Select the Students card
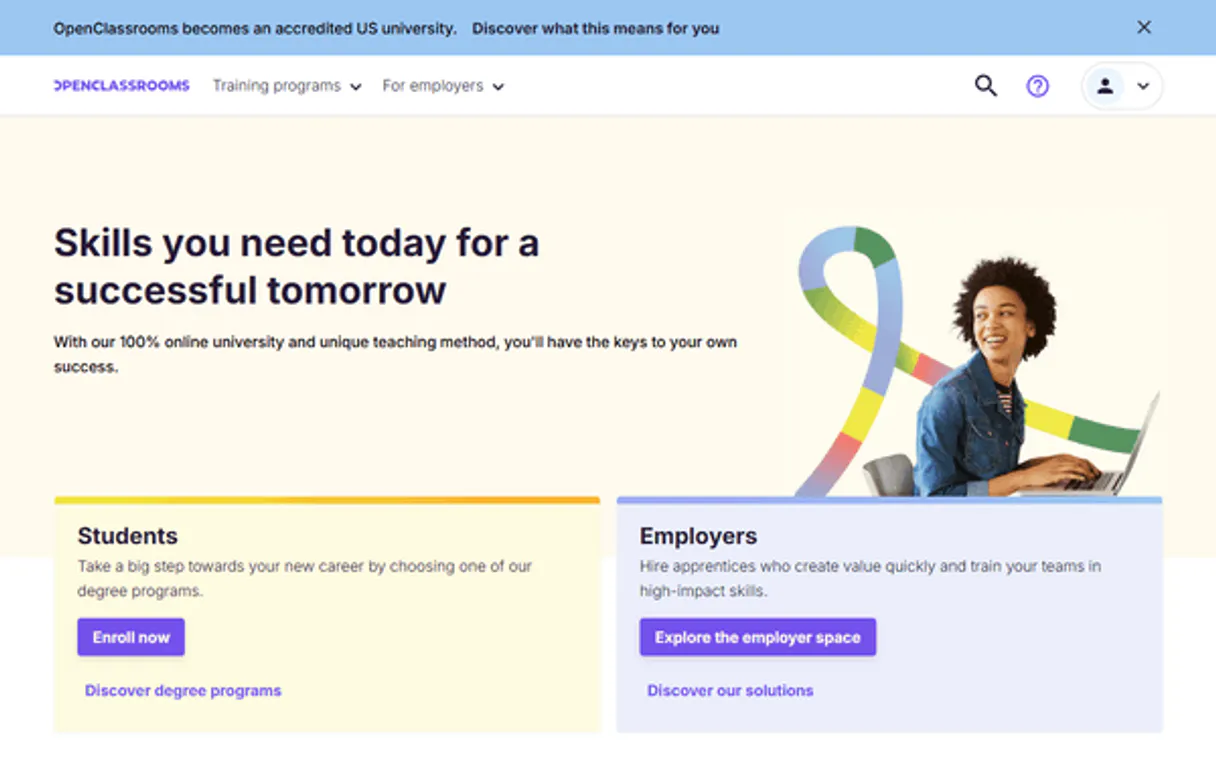 pos(327,612)
